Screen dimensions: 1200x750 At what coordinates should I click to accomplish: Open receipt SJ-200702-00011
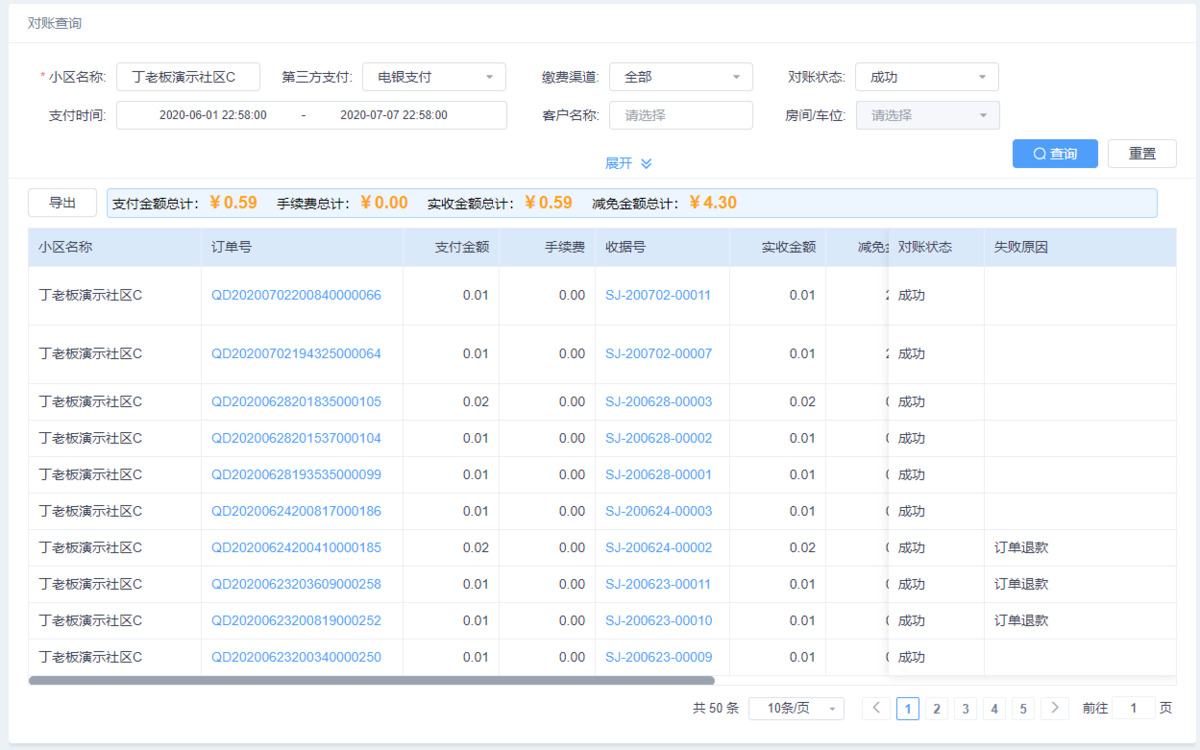pyautogui.click(x=659, y=295)
